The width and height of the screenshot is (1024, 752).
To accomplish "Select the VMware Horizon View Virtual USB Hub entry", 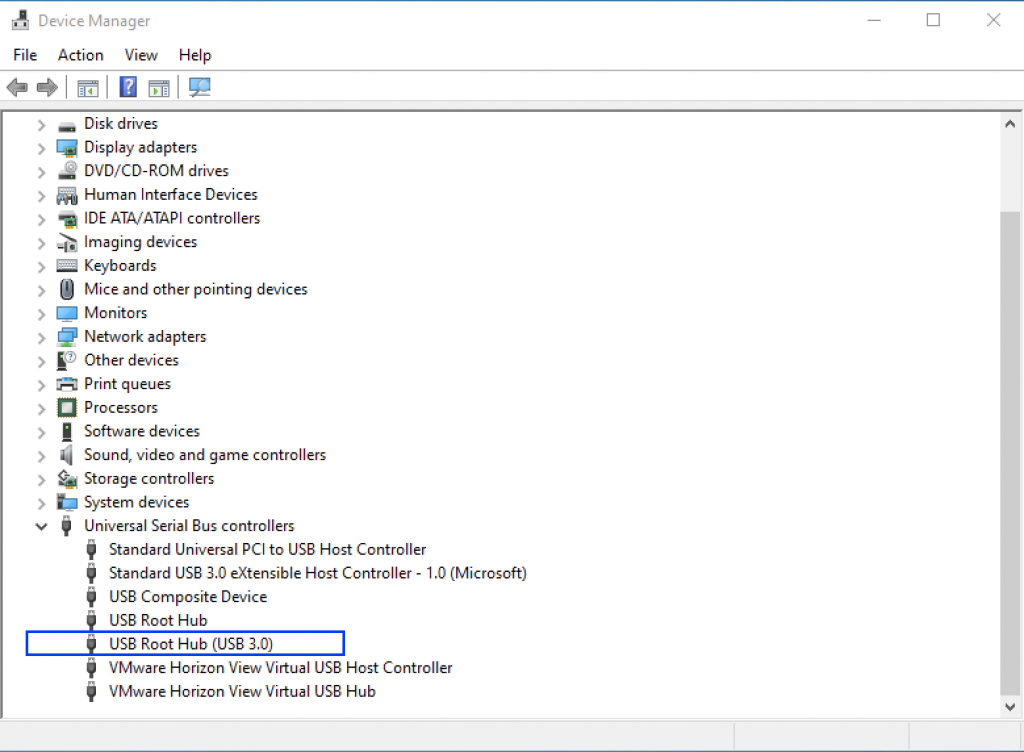I will point(242,691).
